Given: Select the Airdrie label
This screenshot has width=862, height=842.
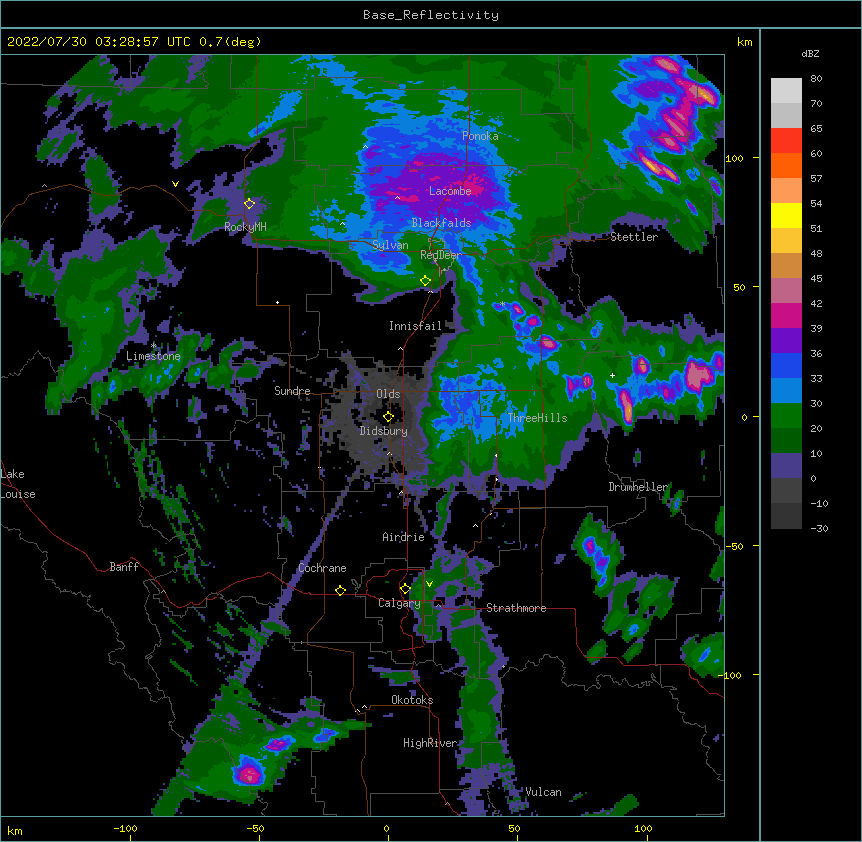Looking at the screenshot, I should (x=404, y=537).
